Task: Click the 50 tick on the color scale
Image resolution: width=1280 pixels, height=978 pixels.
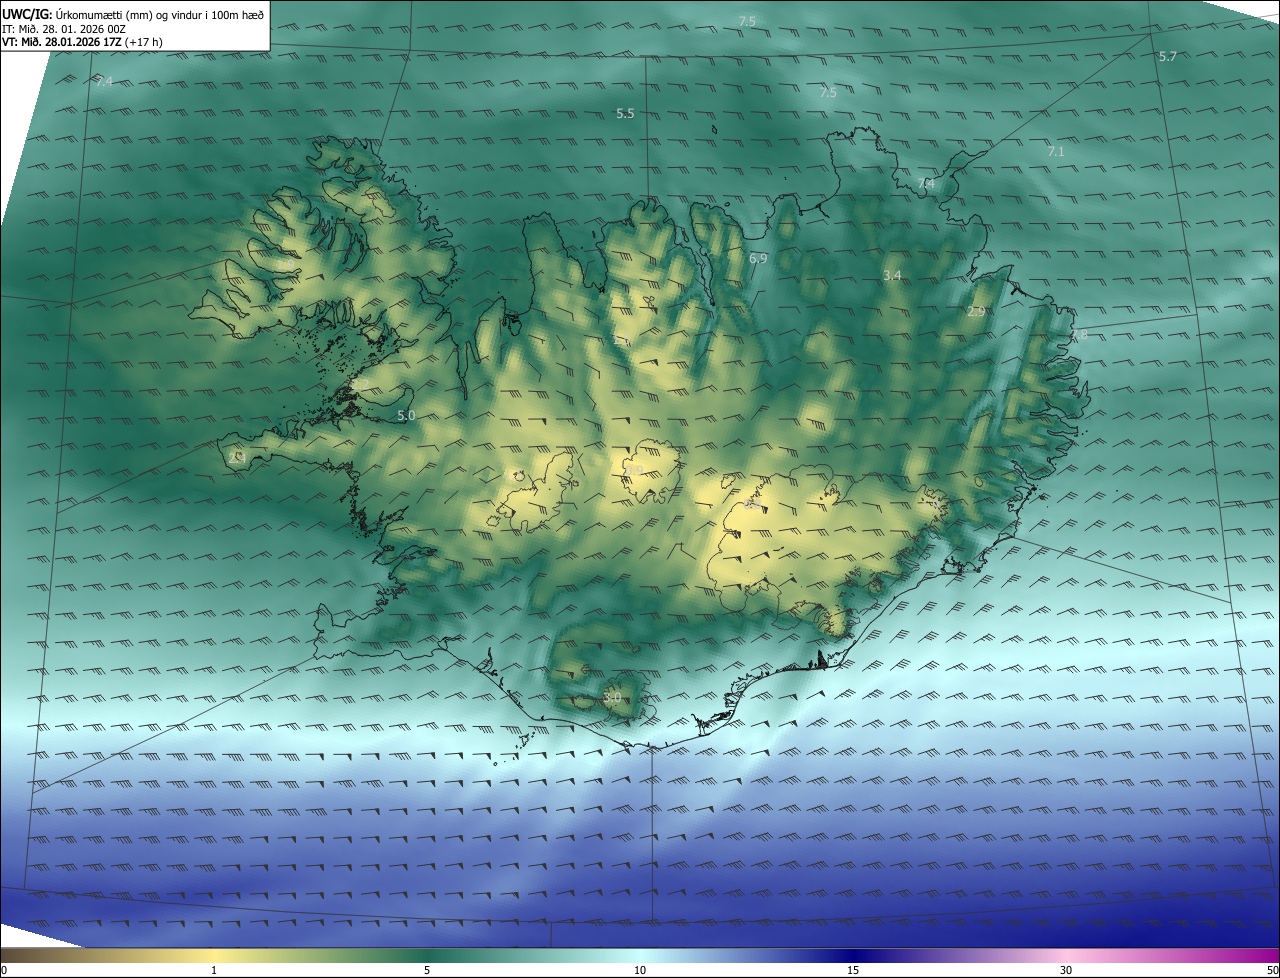Action: click(x=1272, y=970)
